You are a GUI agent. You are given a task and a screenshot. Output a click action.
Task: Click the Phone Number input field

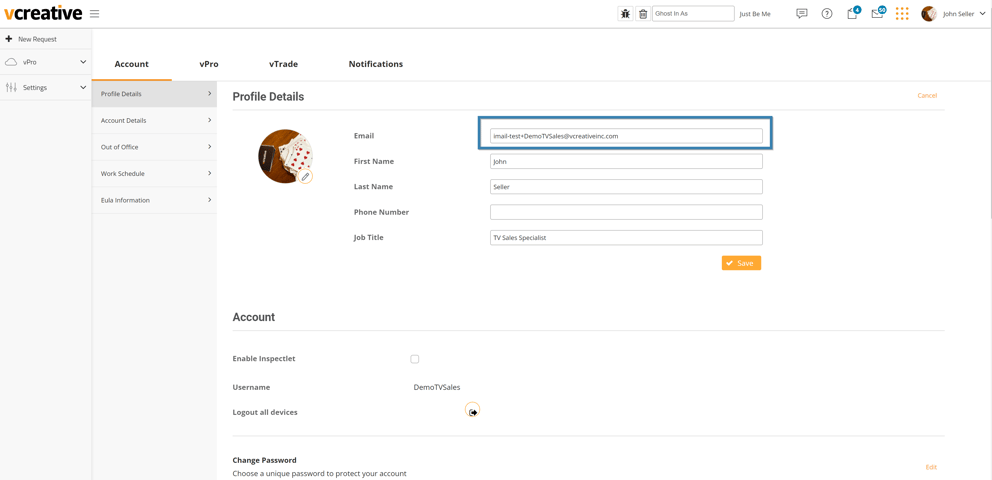626,212
